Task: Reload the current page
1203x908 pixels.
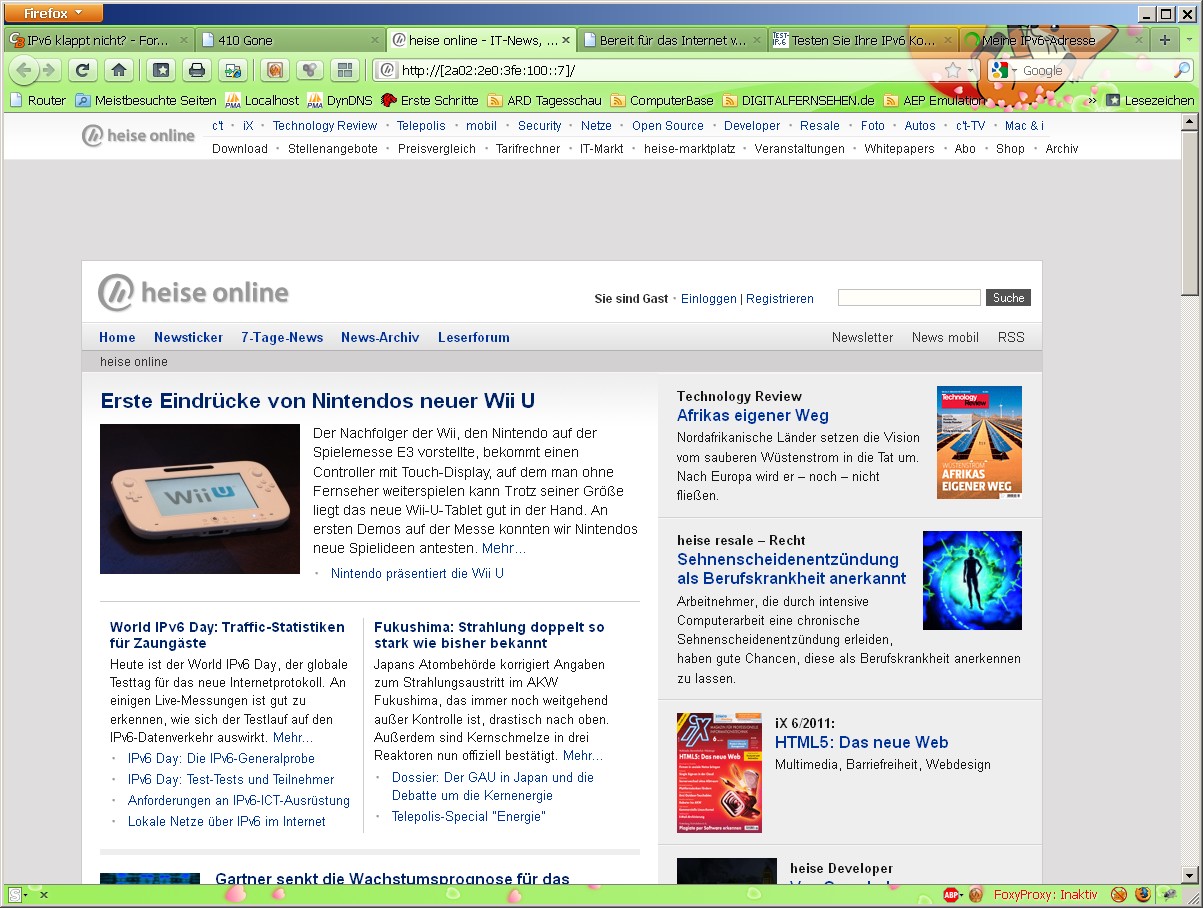Action: pos(83,70)
